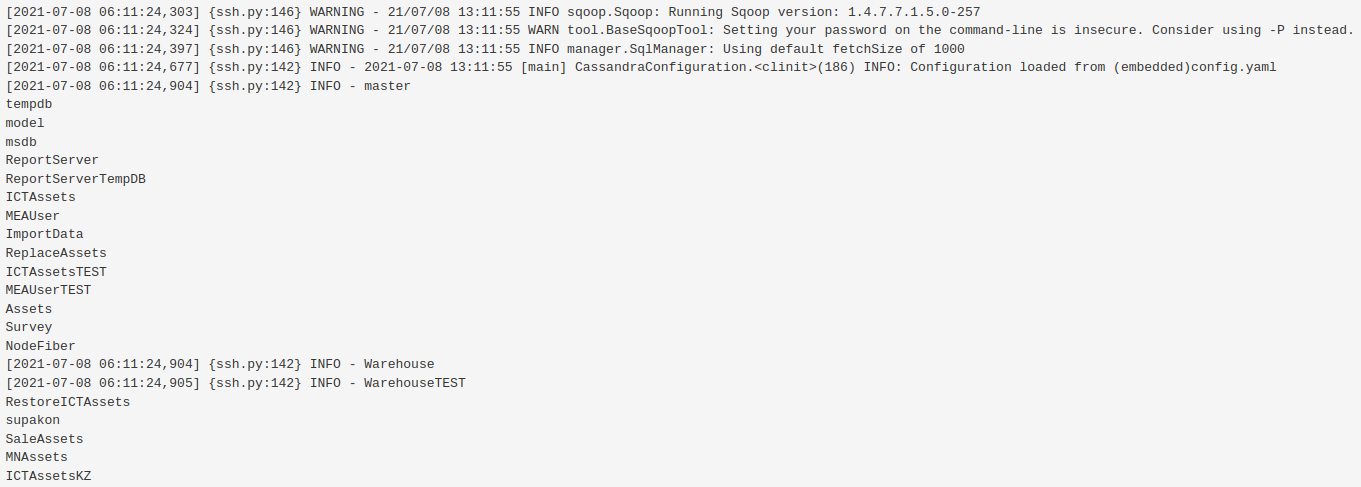1361x487 pixels.
Task: Click the 'NodeFiber' database name
Action: [x=41, y=346]
